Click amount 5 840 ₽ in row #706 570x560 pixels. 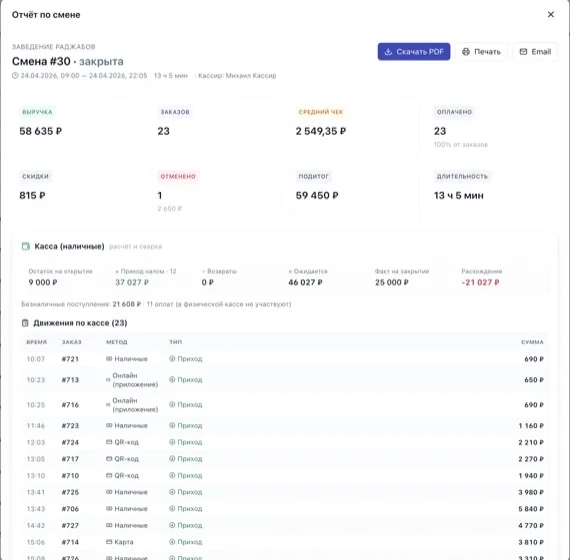(531, 509)
